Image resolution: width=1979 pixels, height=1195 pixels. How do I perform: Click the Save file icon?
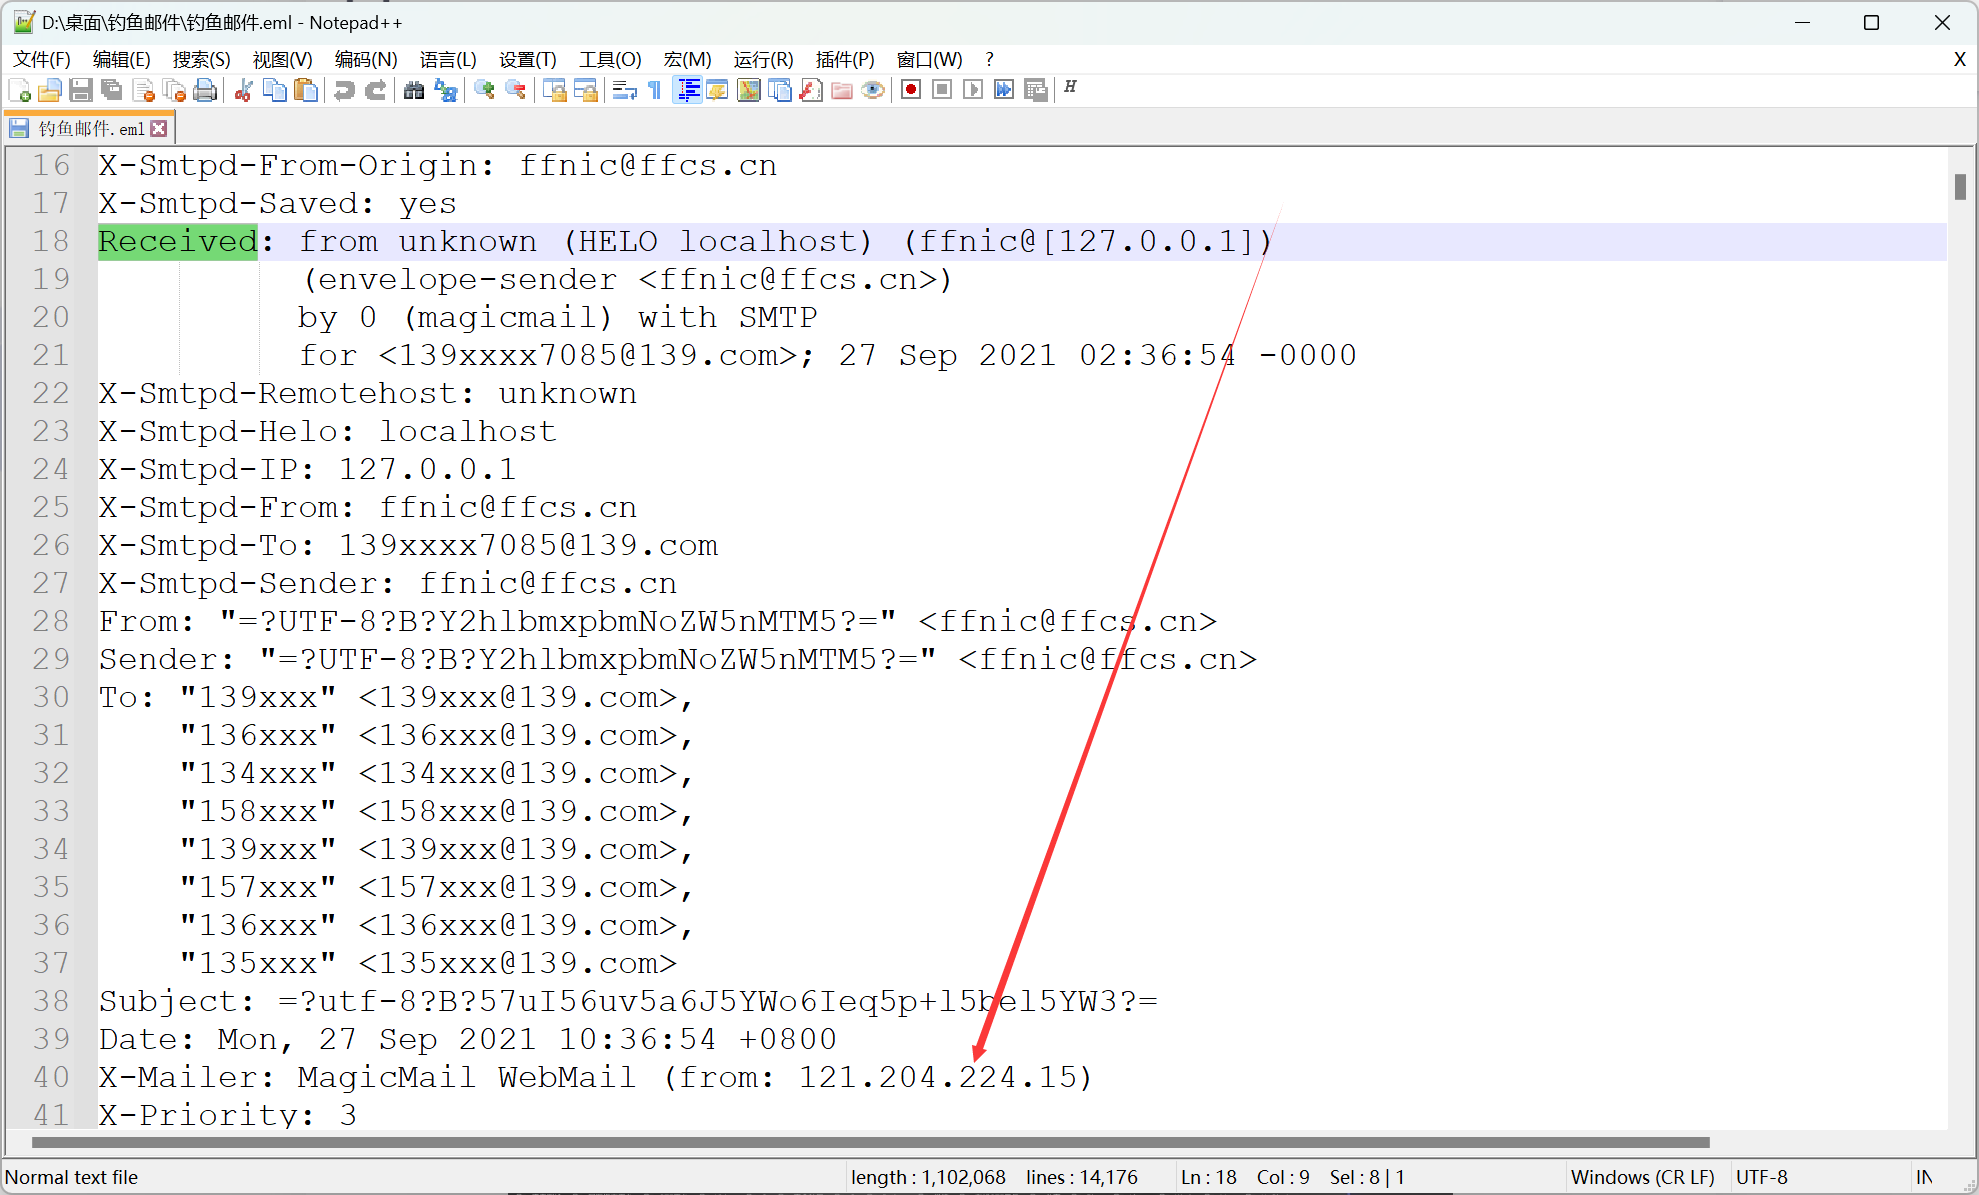(x=81, y=91)
